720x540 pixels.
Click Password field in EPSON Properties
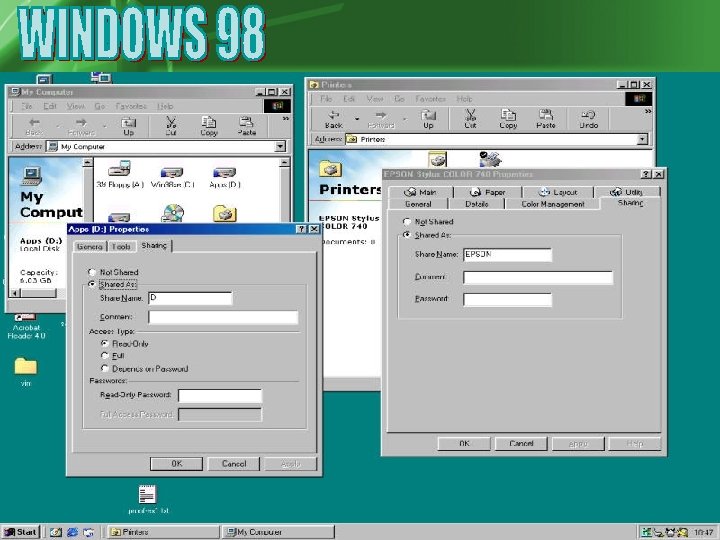tap(507, 299)
